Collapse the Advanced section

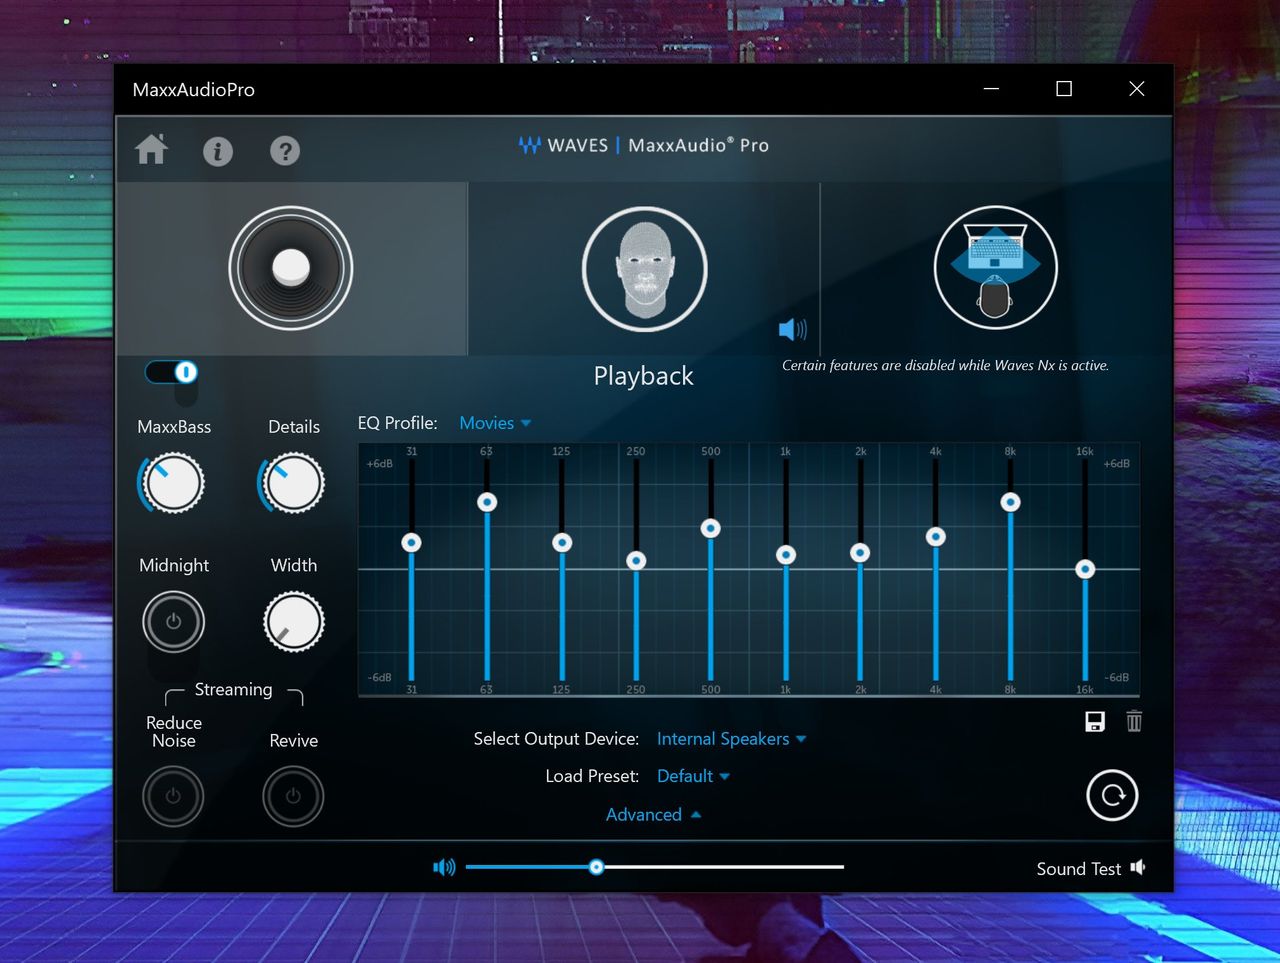click(x=653, y=815)
